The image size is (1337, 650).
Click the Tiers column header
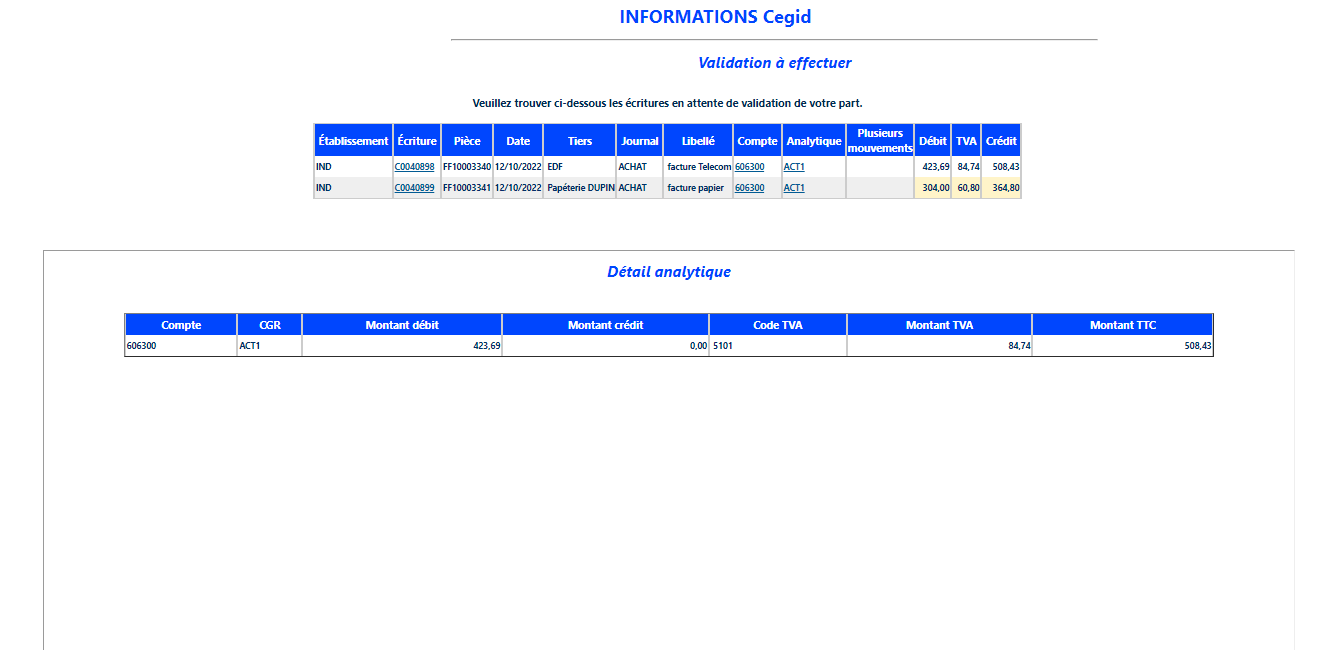[580, 141]
